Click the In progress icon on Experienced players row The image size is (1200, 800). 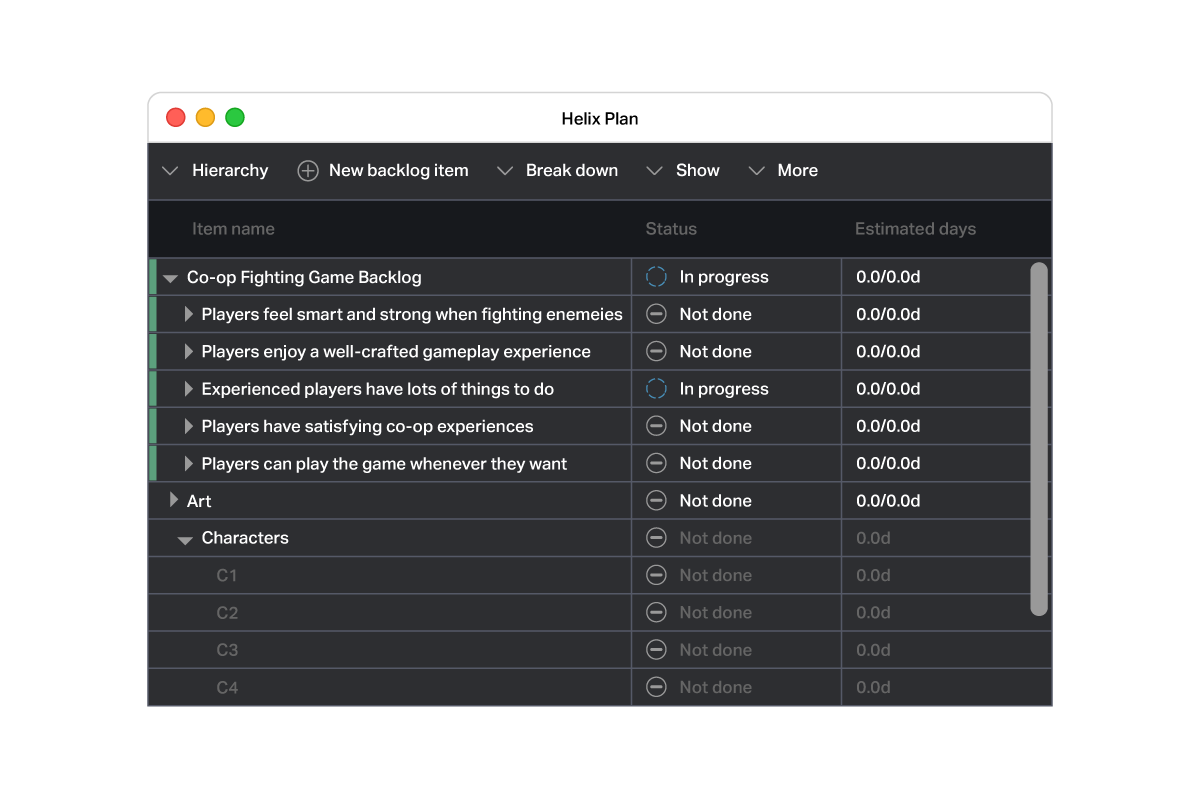point(656,388)
